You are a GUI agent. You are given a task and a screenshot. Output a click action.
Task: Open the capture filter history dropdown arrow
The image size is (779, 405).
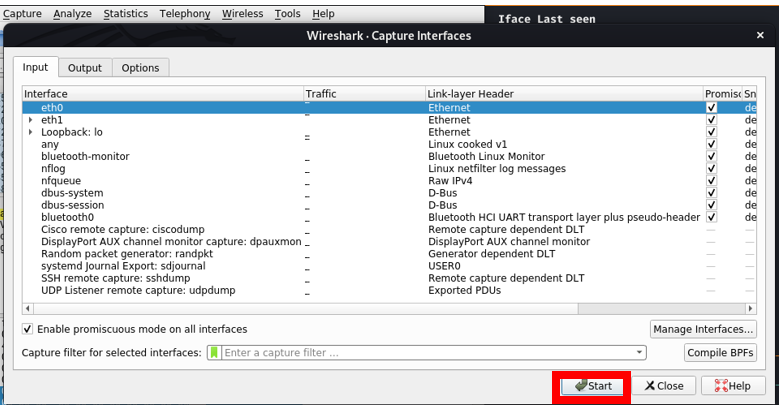click(x=639, y=352)
